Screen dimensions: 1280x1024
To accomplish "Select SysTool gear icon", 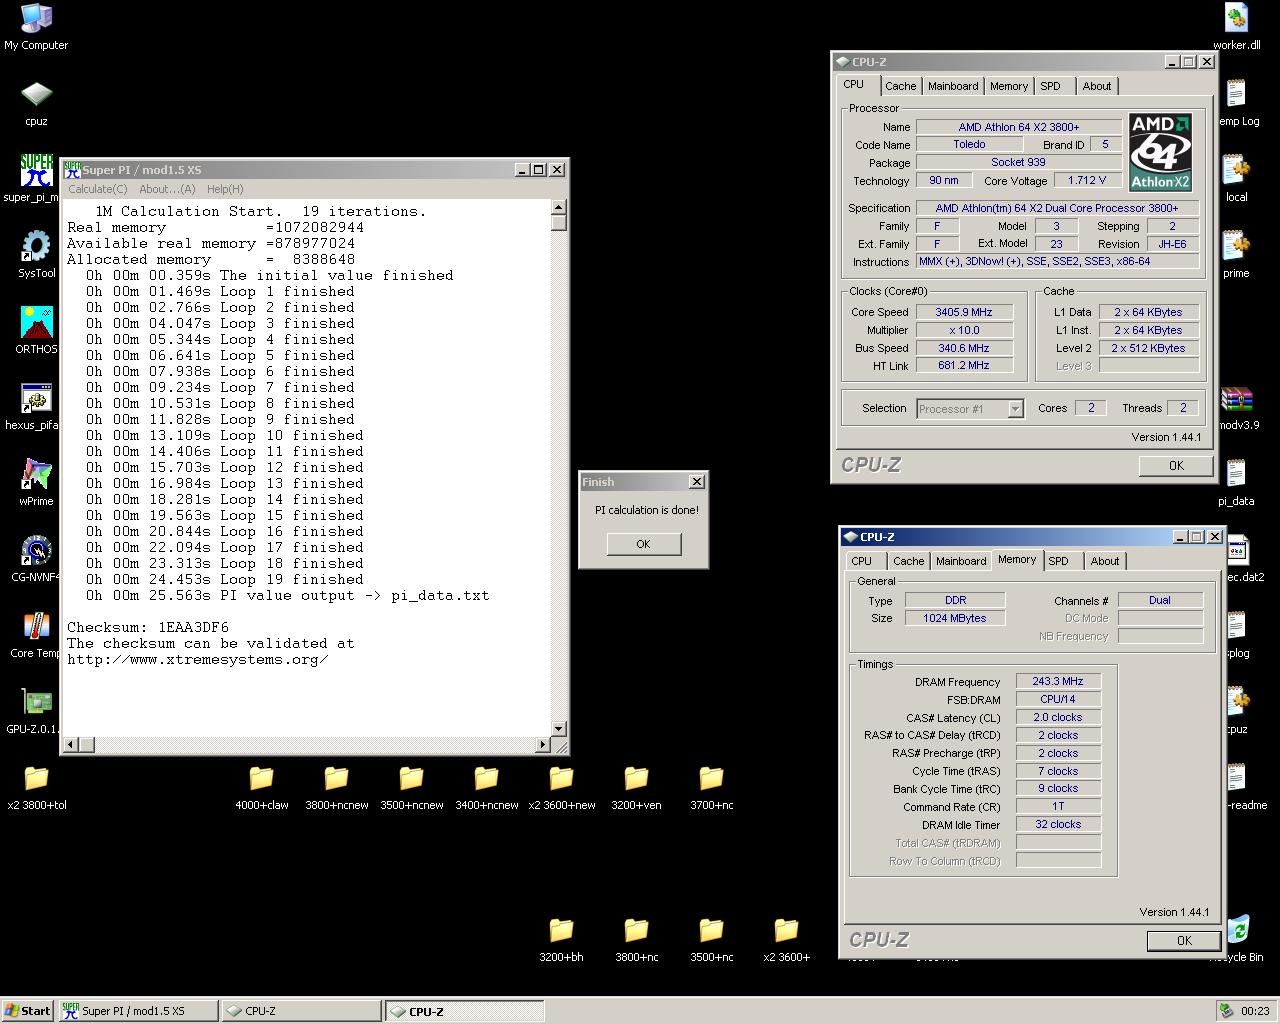I will coord(36,254).
